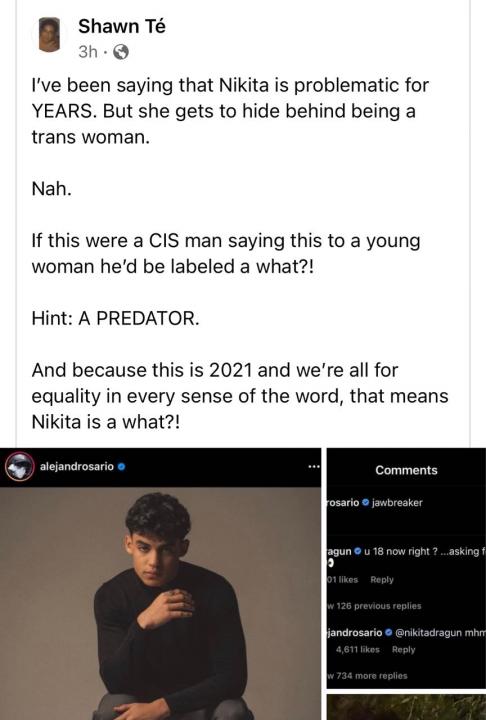The image size is (486, 720).
Task: Open Shawn Té's profile picture
Action: (x=49, y=35)
